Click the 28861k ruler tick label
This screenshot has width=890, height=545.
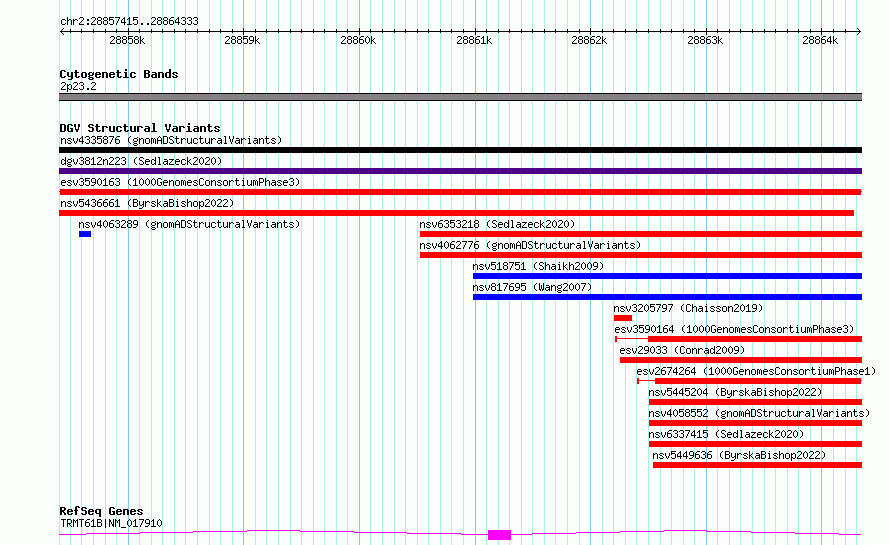474,40
